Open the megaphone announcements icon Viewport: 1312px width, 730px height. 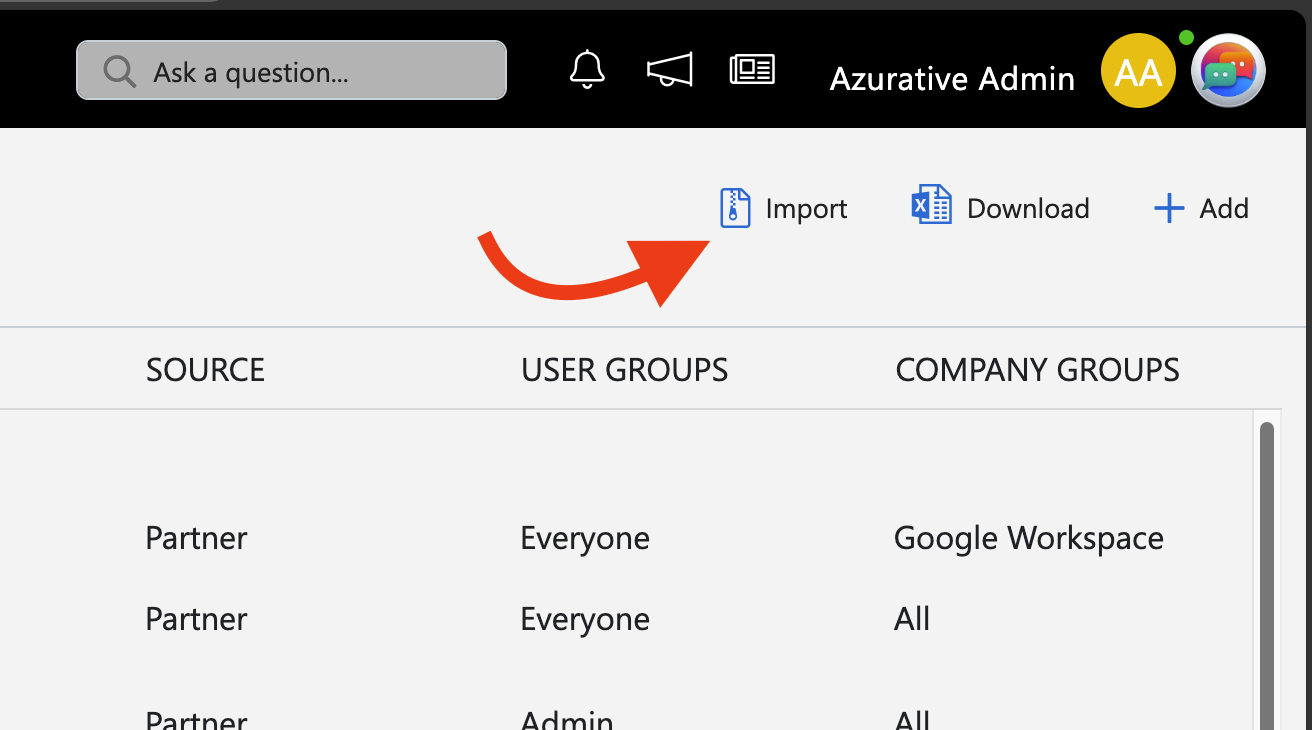coord(669,69)
